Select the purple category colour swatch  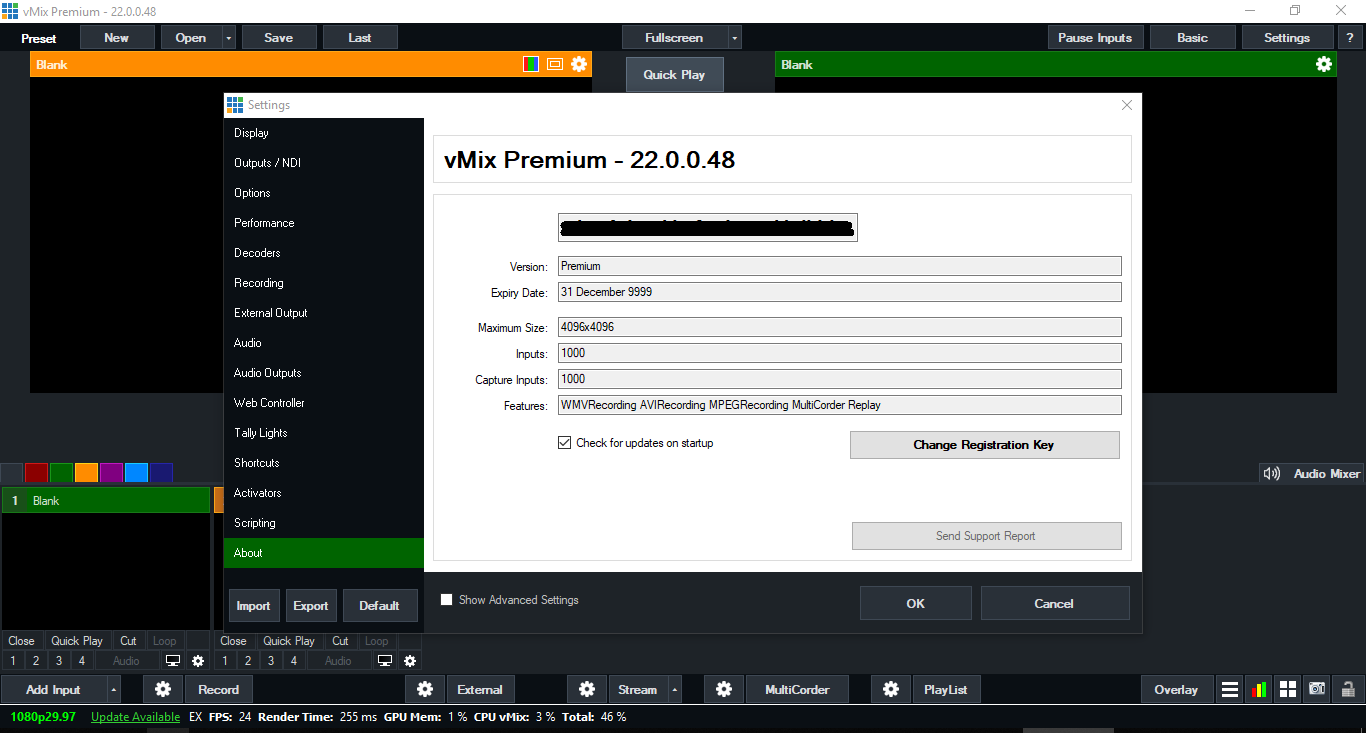pos(112,473)
